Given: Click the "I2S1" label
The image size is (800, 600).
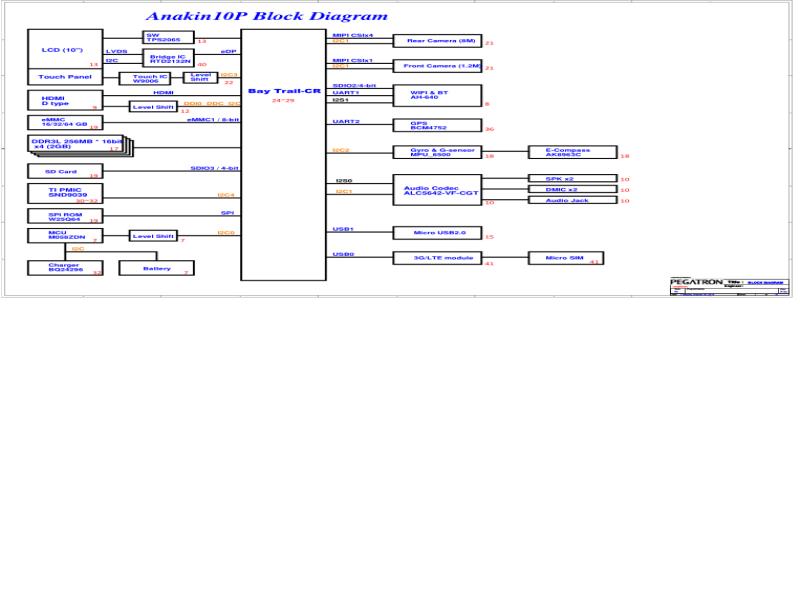Looking at the screenshot, I should pyautogui.click(x=340, y=100).
